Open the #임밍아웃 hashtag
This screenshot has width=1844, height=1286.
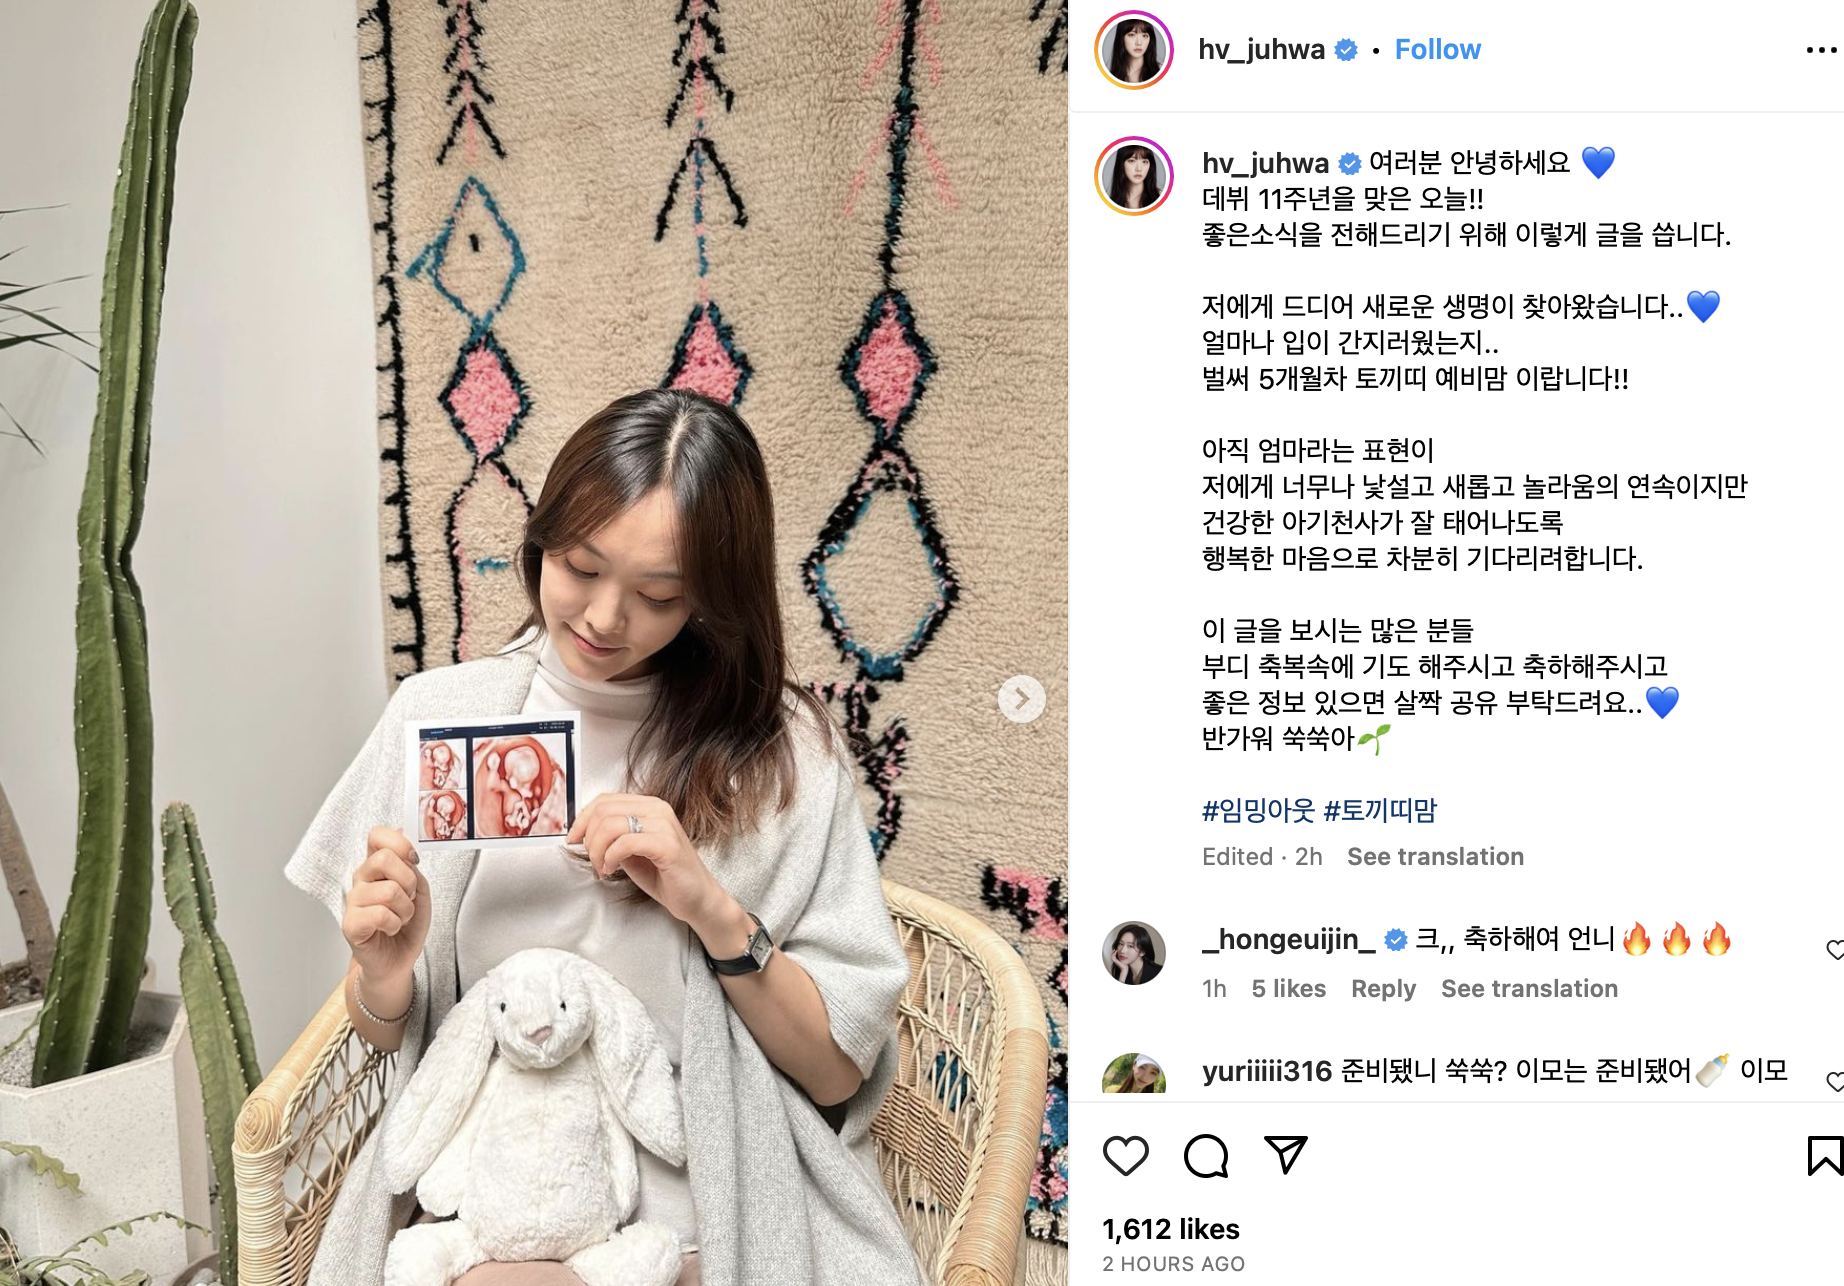(x=1258, y=811)
